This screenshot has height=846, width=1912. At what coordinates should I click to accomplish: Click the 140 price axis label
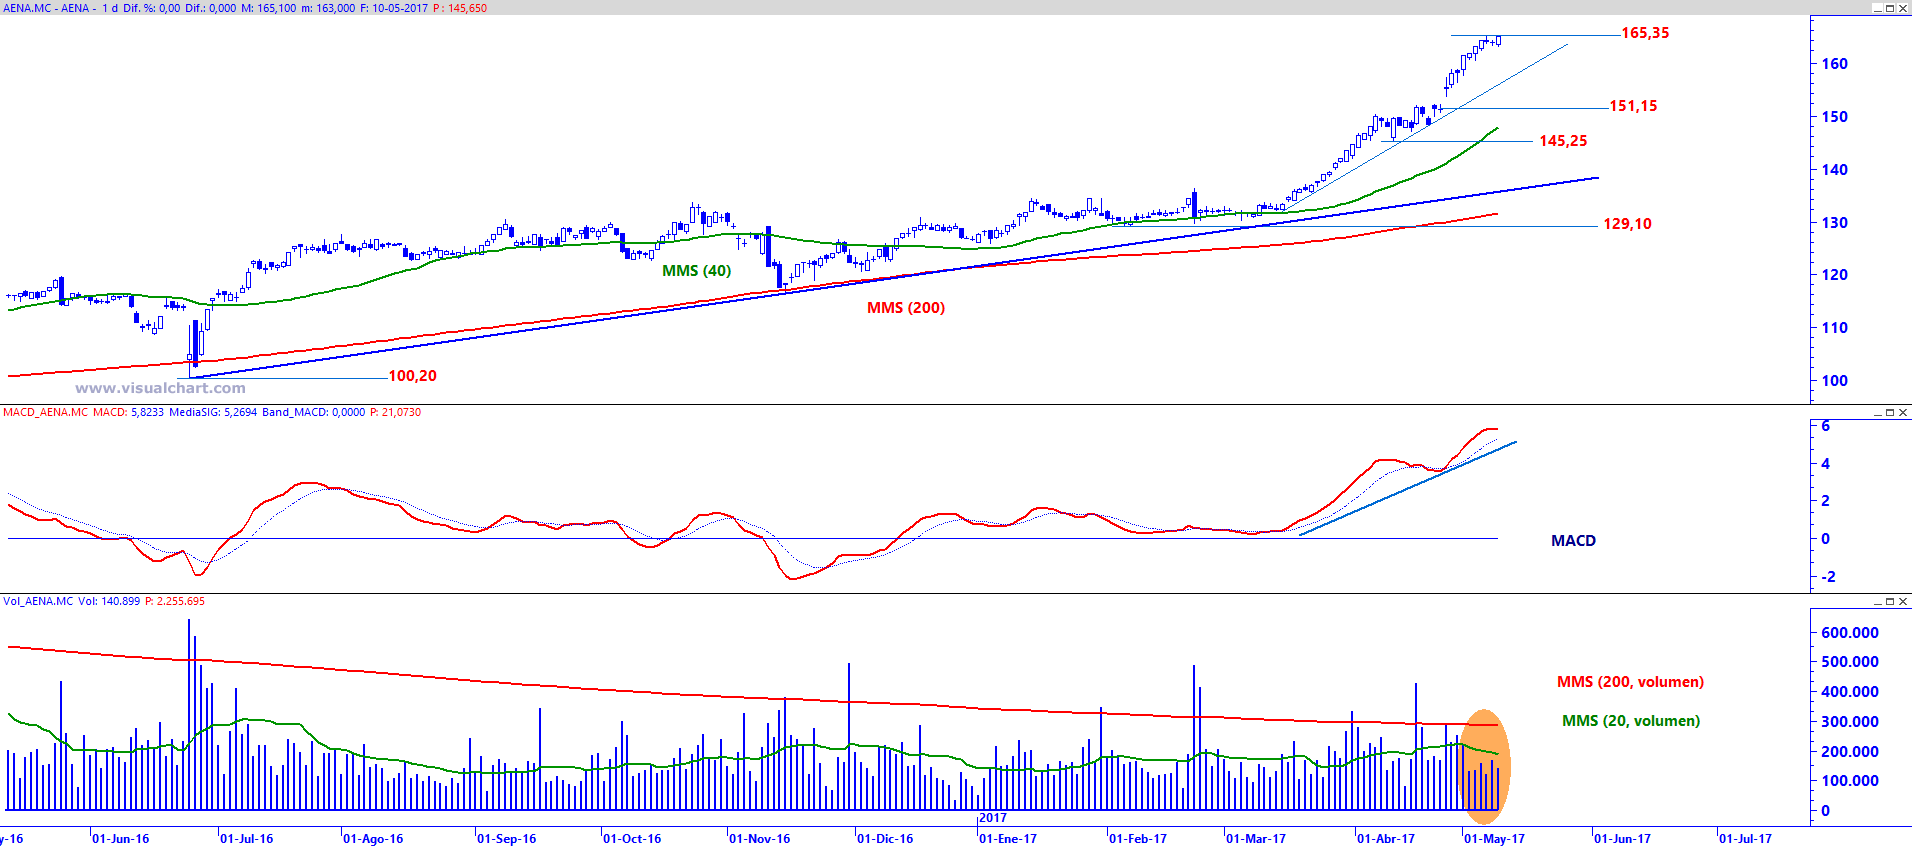(x=1834, y=170)
